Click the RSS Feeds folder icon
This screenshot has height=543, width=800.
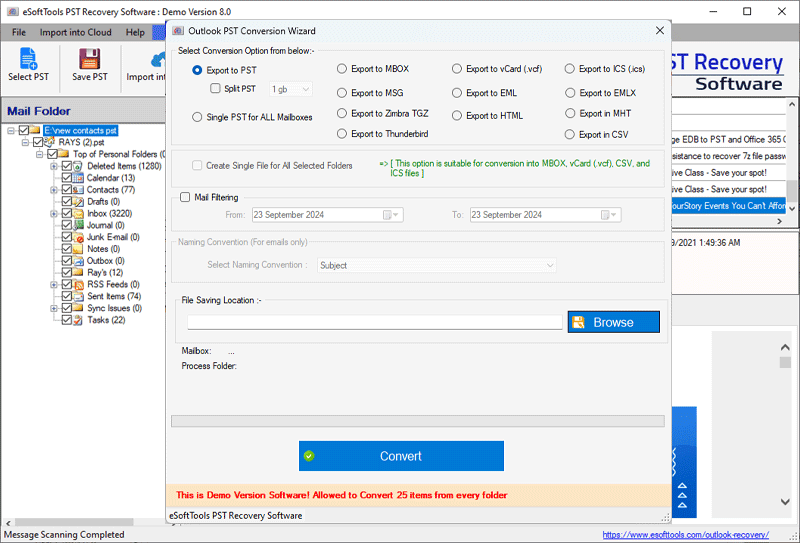coord(78,284)
